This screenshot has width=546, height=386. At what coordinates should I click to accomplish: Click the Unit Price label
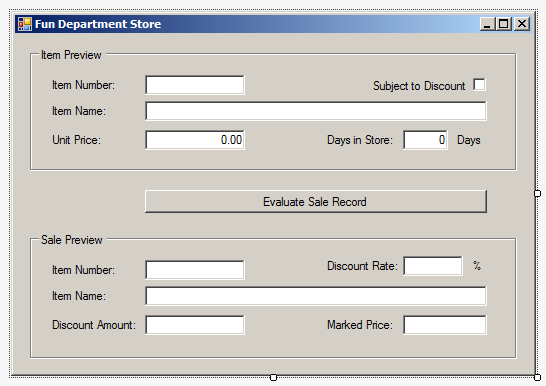(76, 140)
